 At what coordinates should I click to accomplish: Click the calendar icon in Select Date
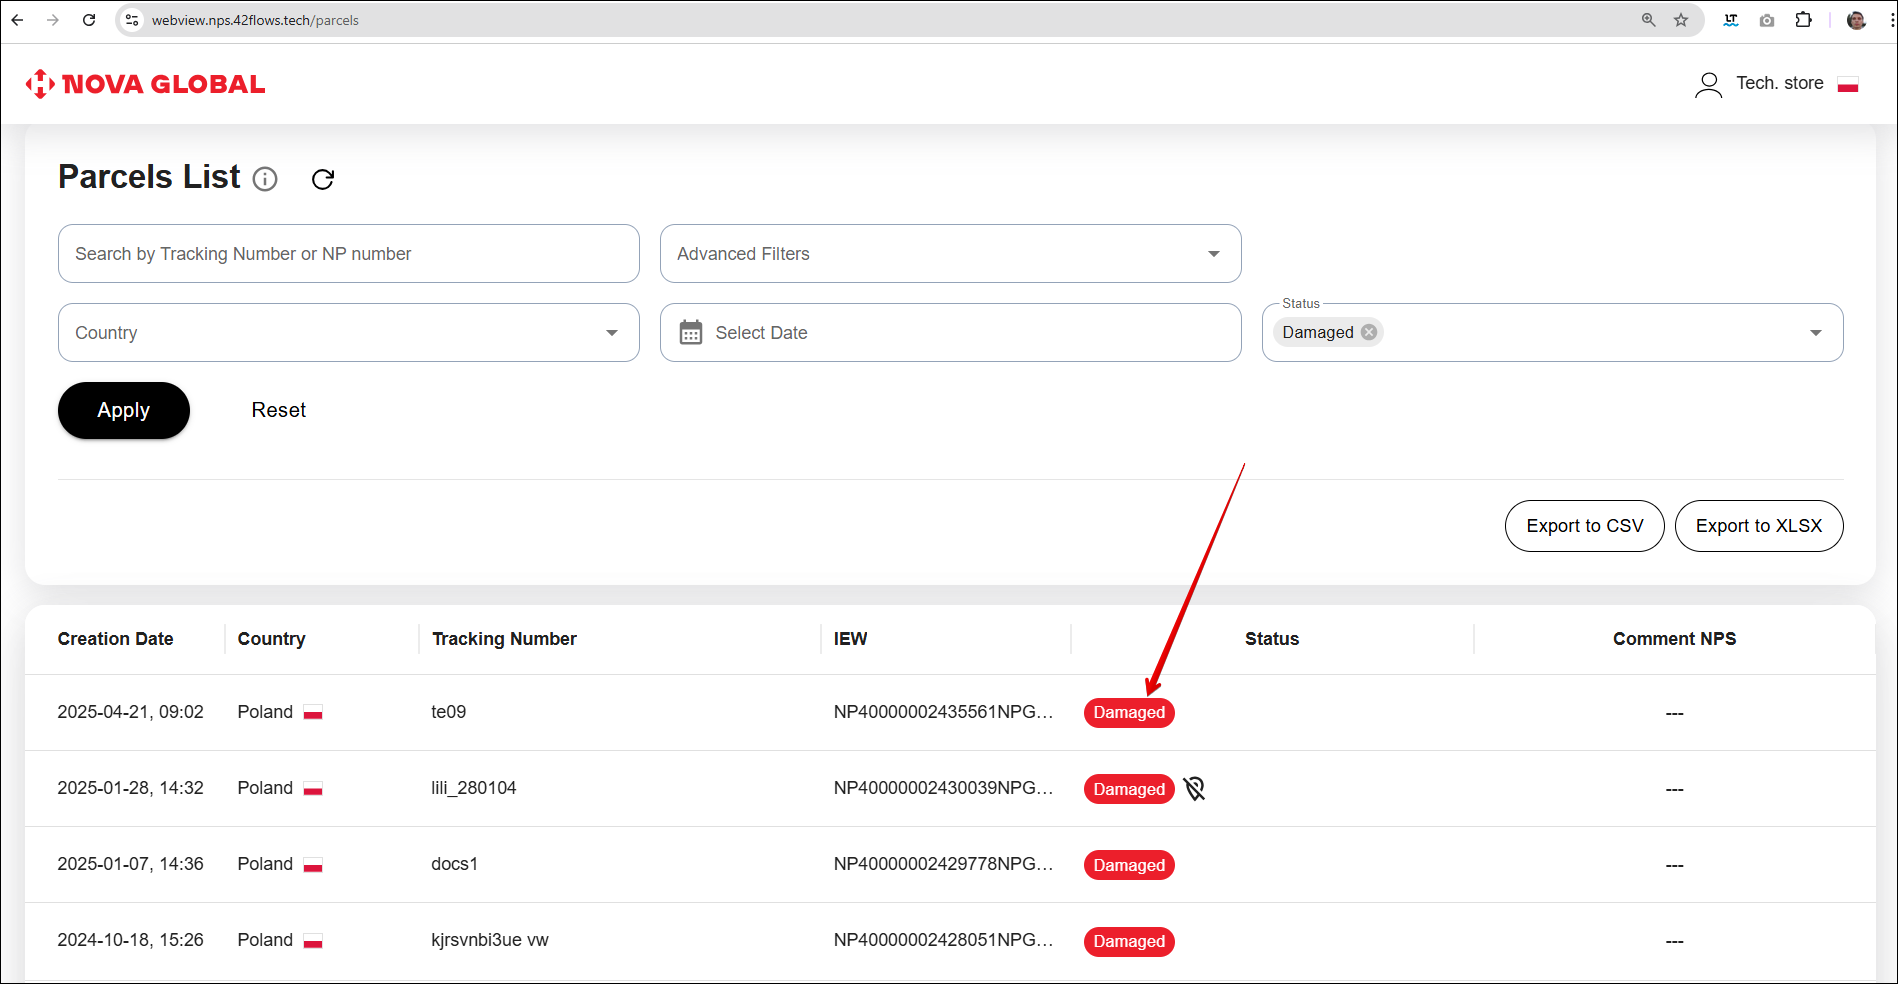point(691,333)
